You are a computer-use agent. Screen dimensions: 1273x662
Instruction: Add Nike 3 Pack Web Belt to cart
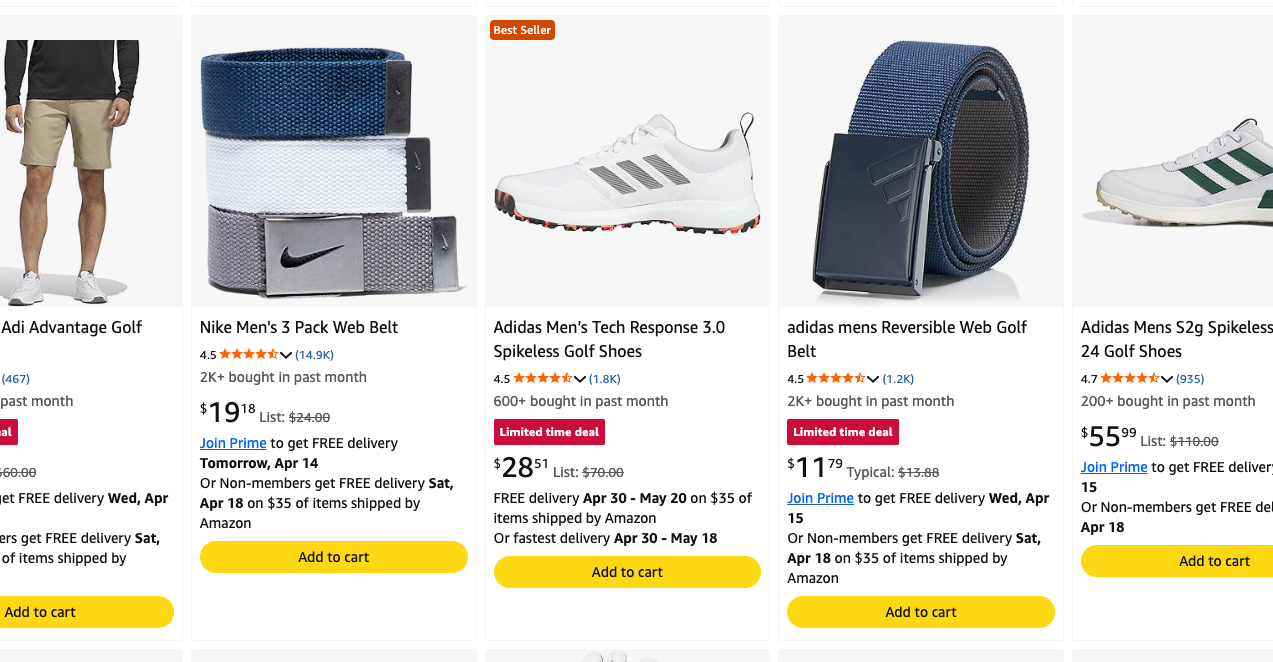click(333, 557)
